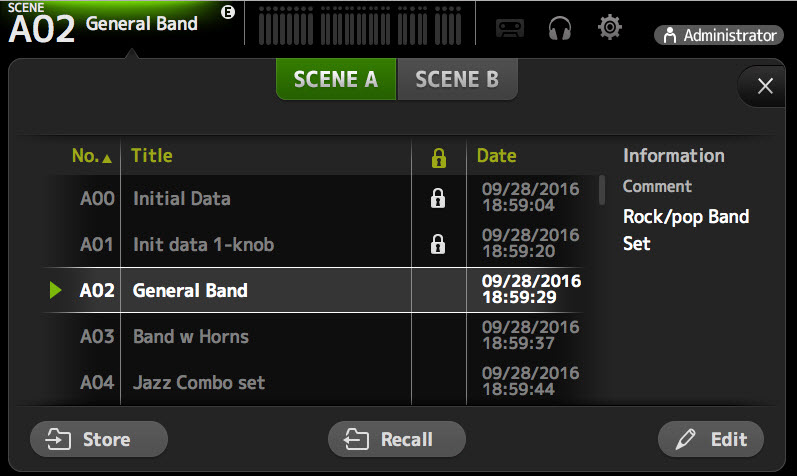Click the scene list scrollbar
The image size is (797, 476).
[602, 190]
